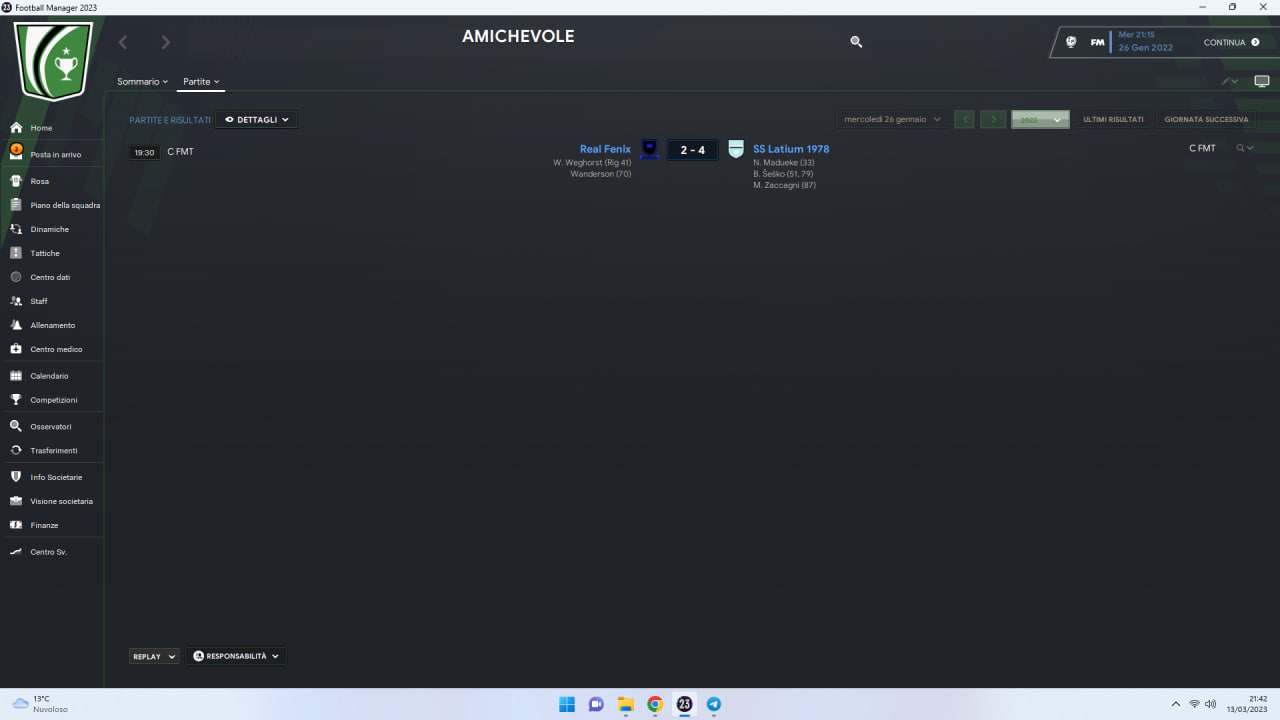Open the 2 - 4 match score
The height and width of the screenshot is (720, 1280).
(693, 150)
